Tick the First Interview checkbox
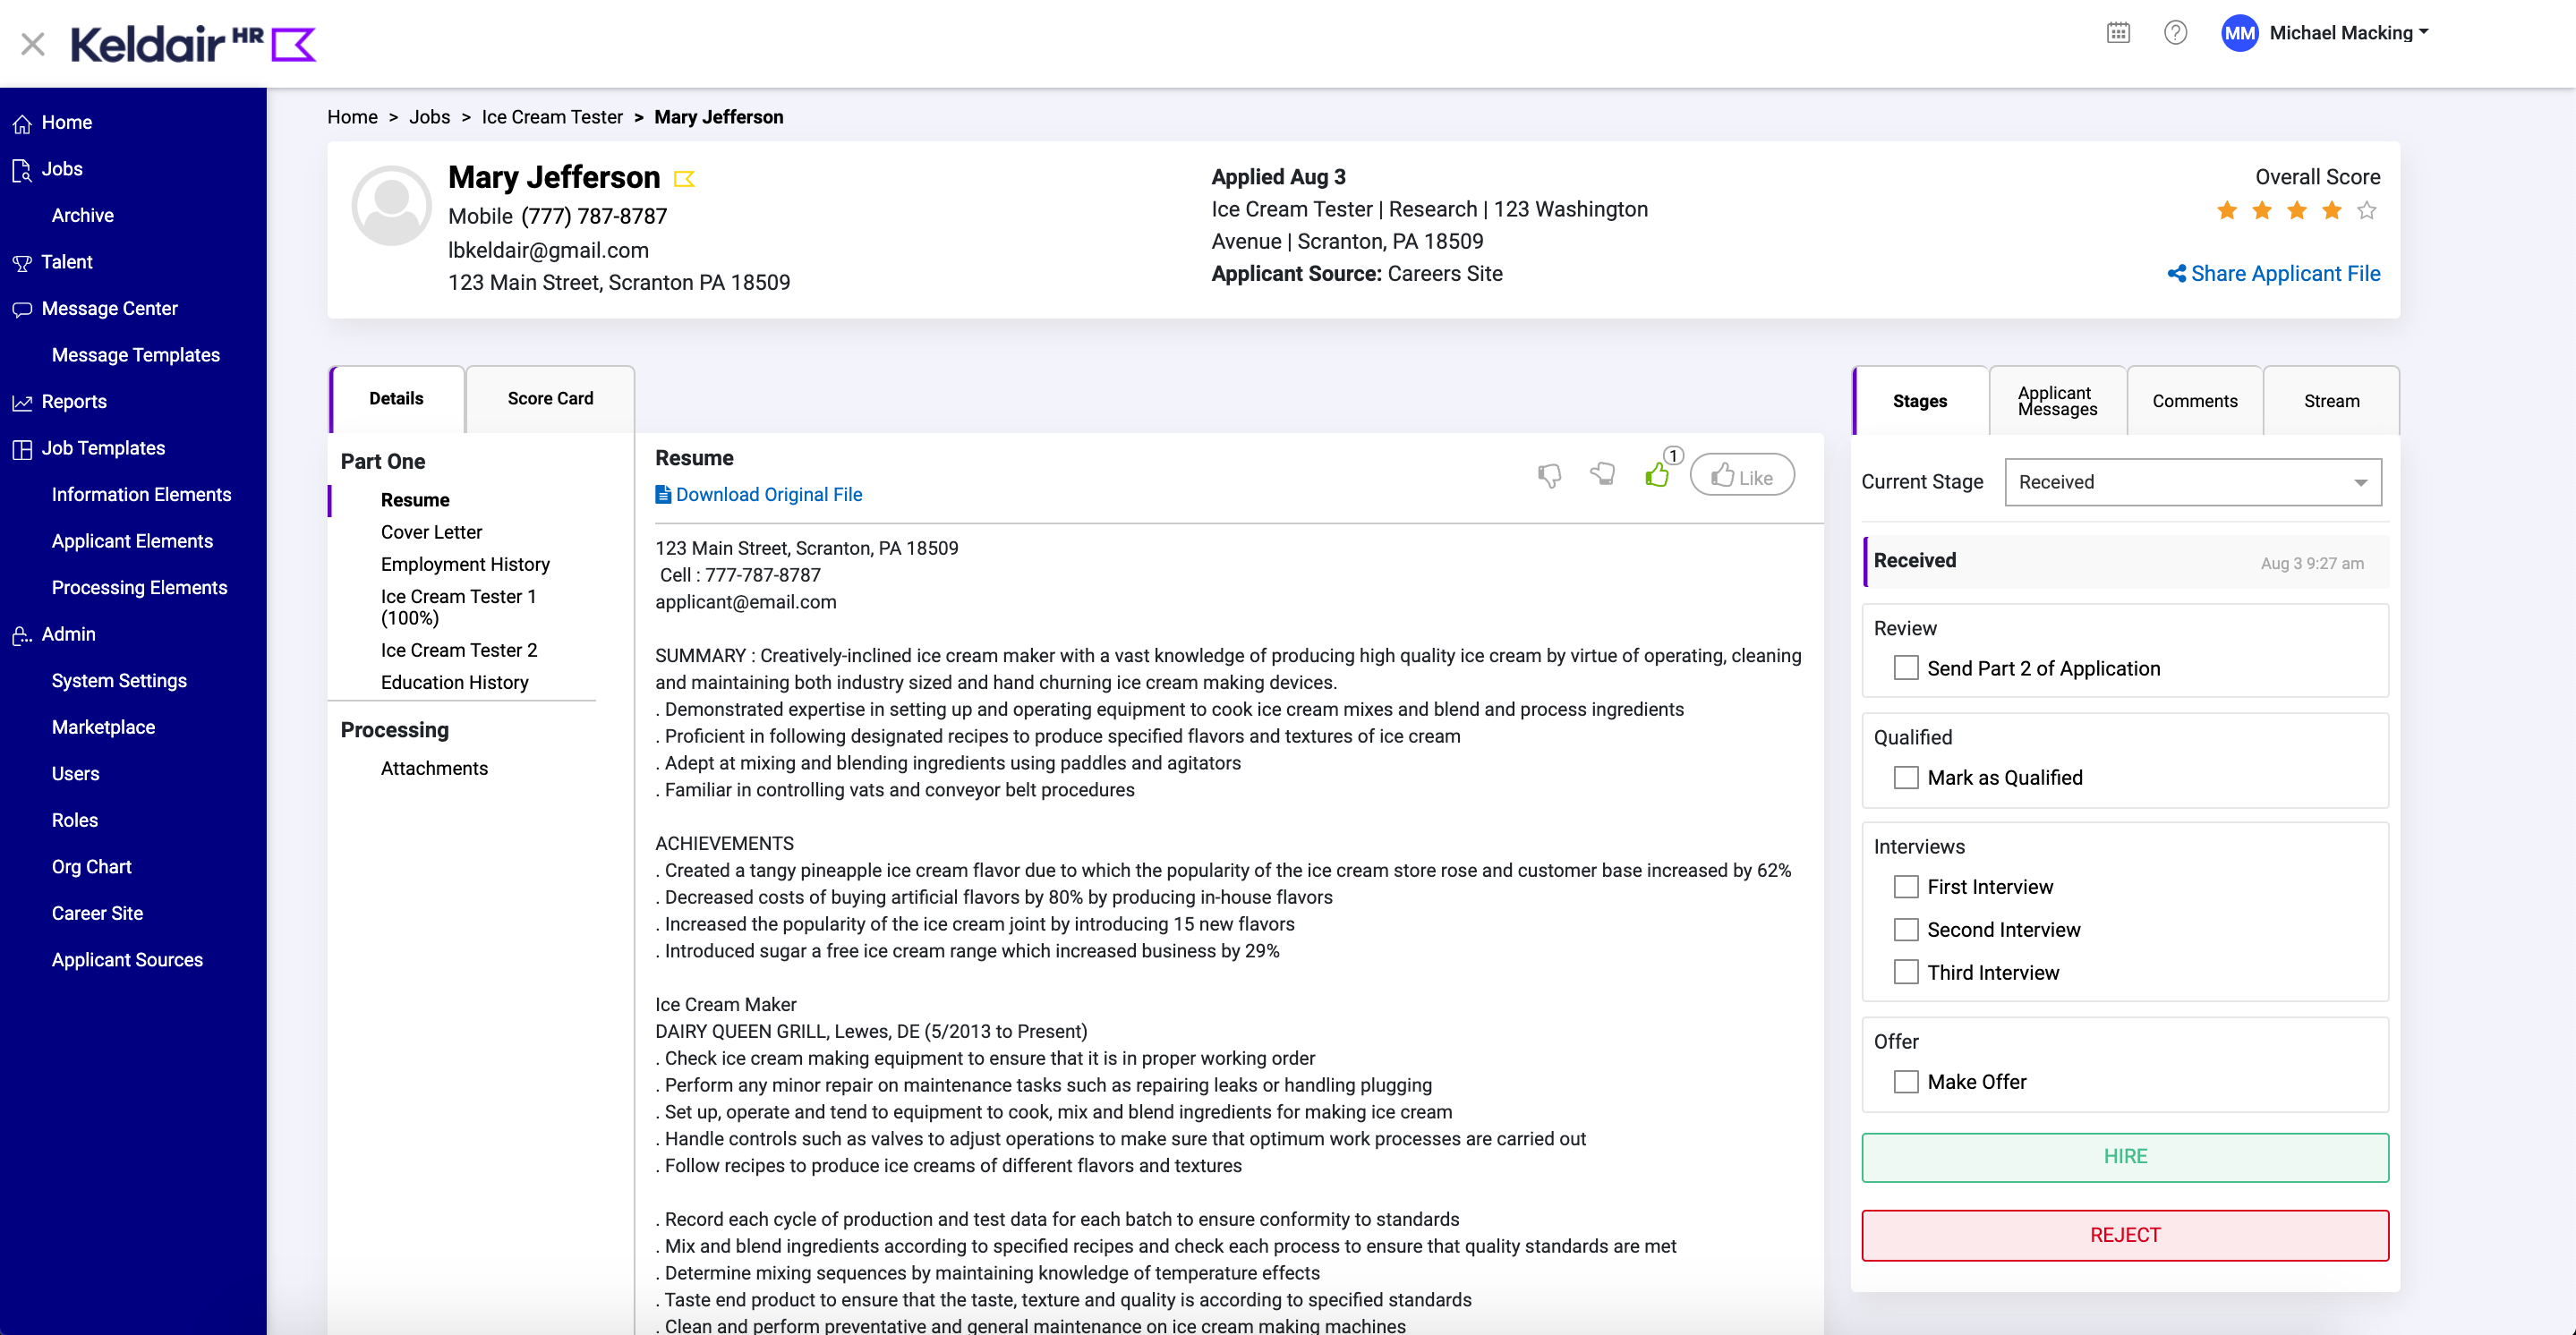Viewport: 2576px width, 1335px height. [1905, 887]
